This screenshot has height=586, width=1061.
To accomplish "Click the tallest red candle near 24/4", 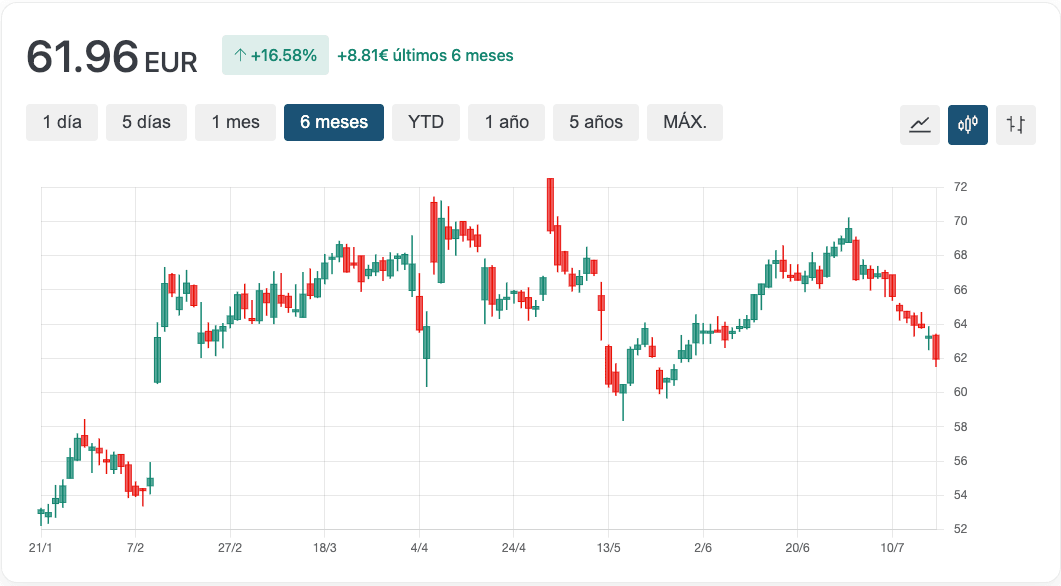I will click(549, 205).
